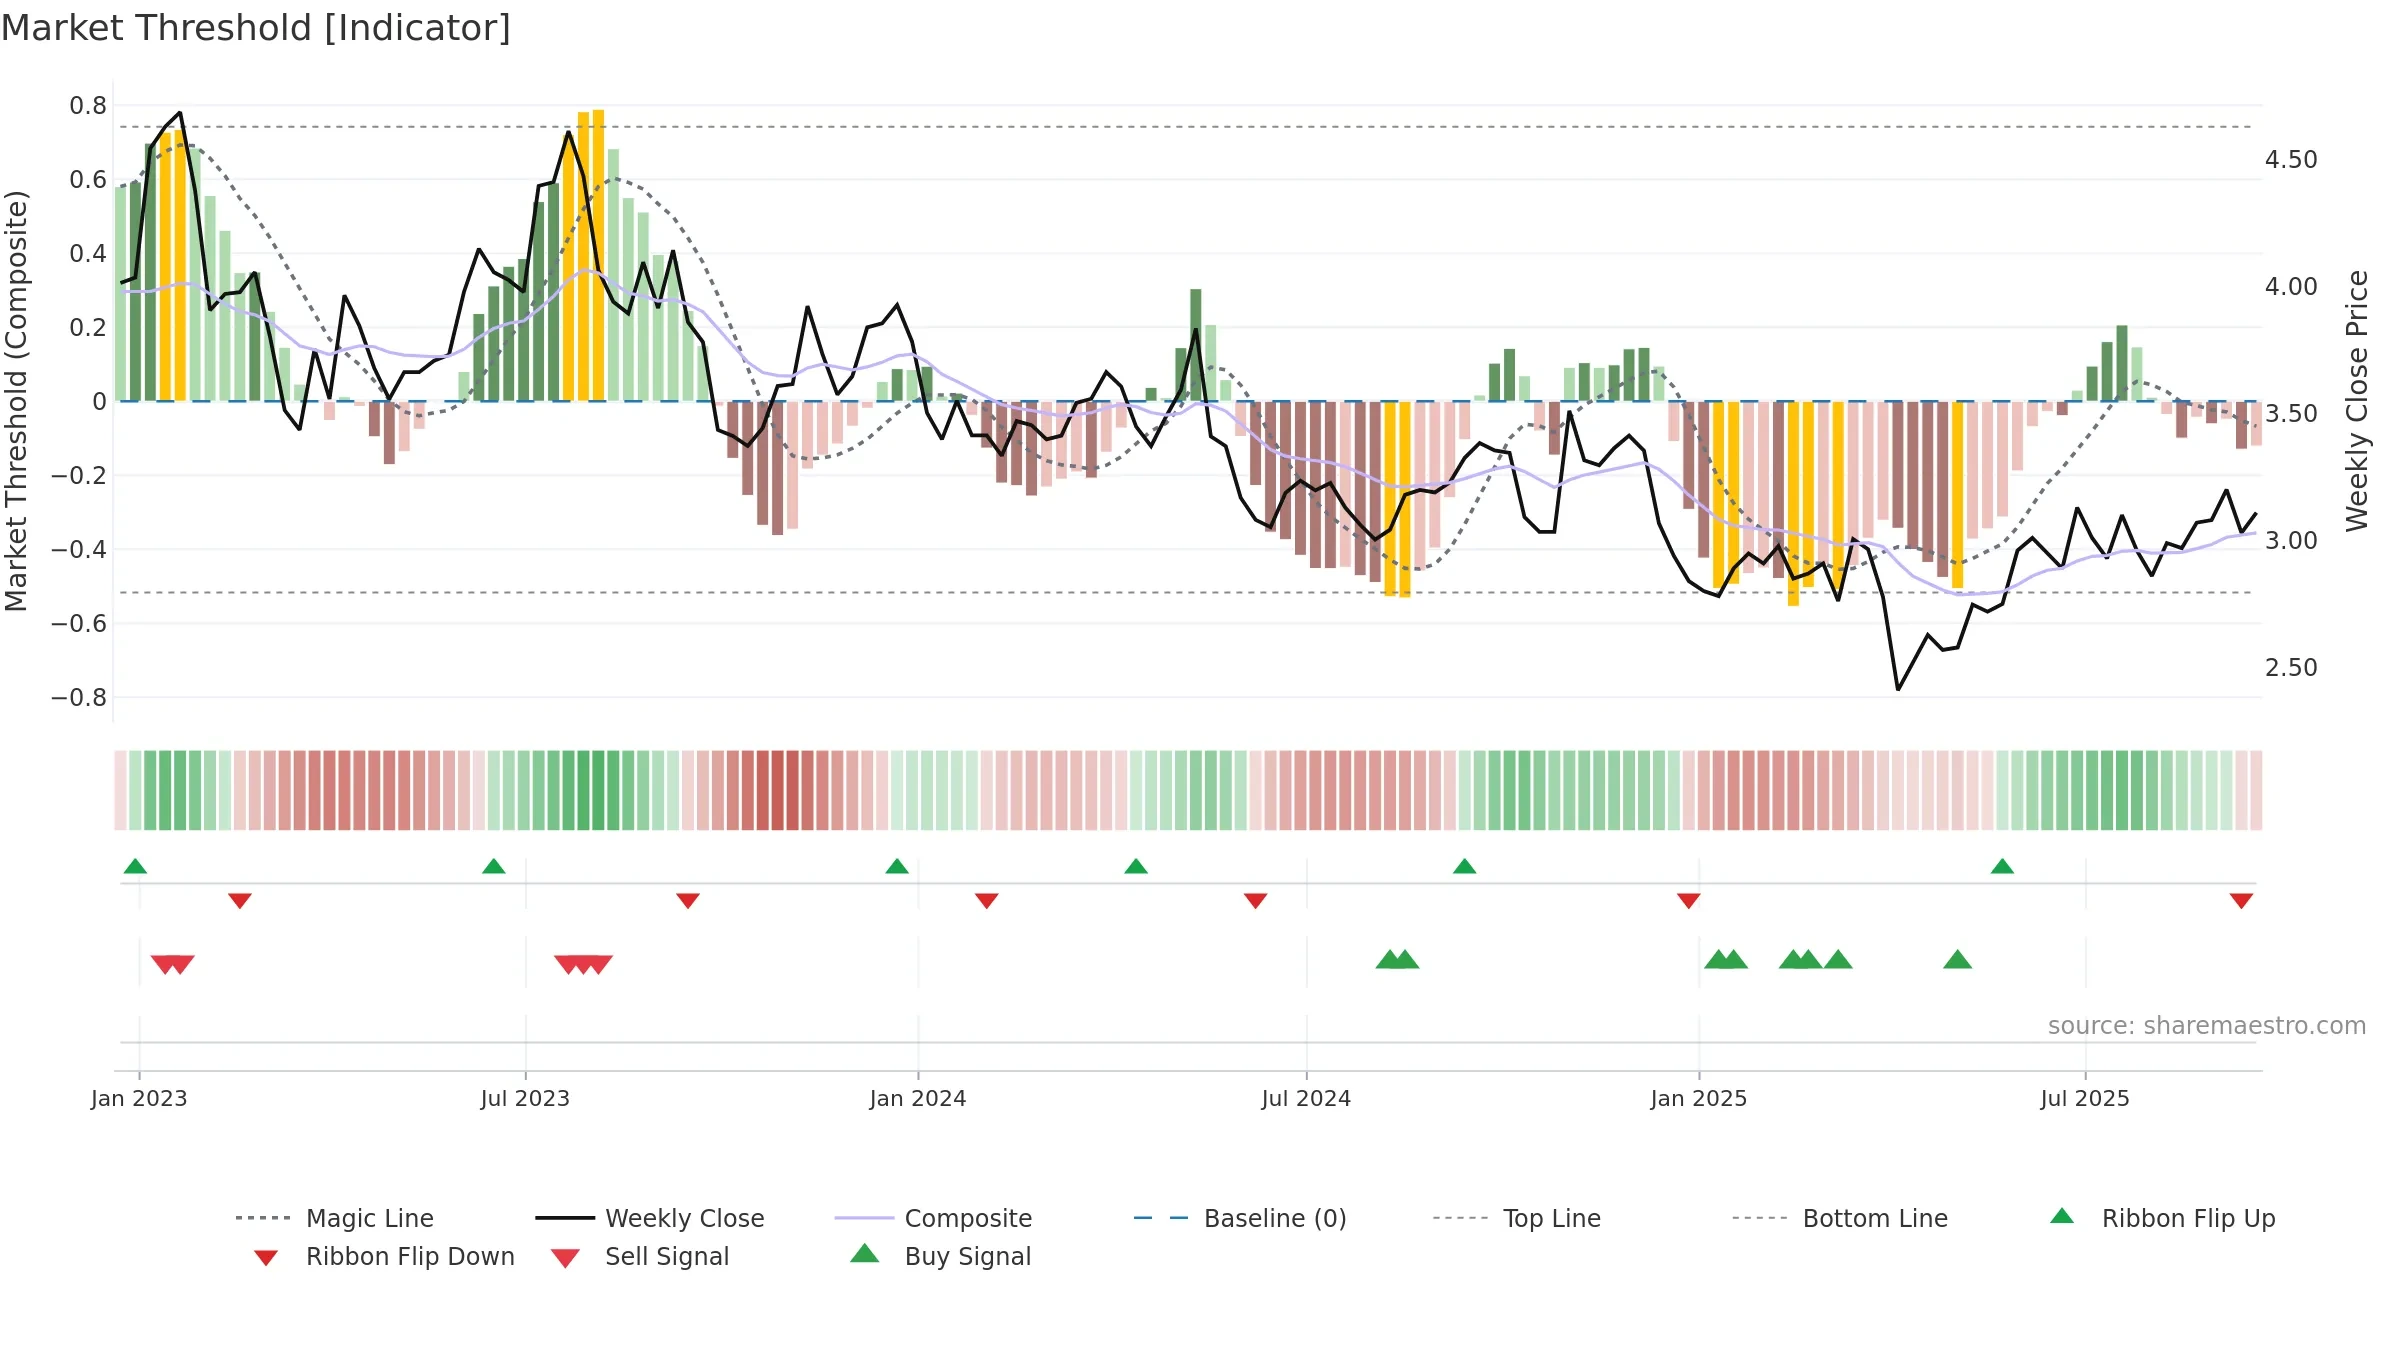Click the 2.50 price axis label
This screenshot has width=2400, height=1350.
tap(2291, 668)
